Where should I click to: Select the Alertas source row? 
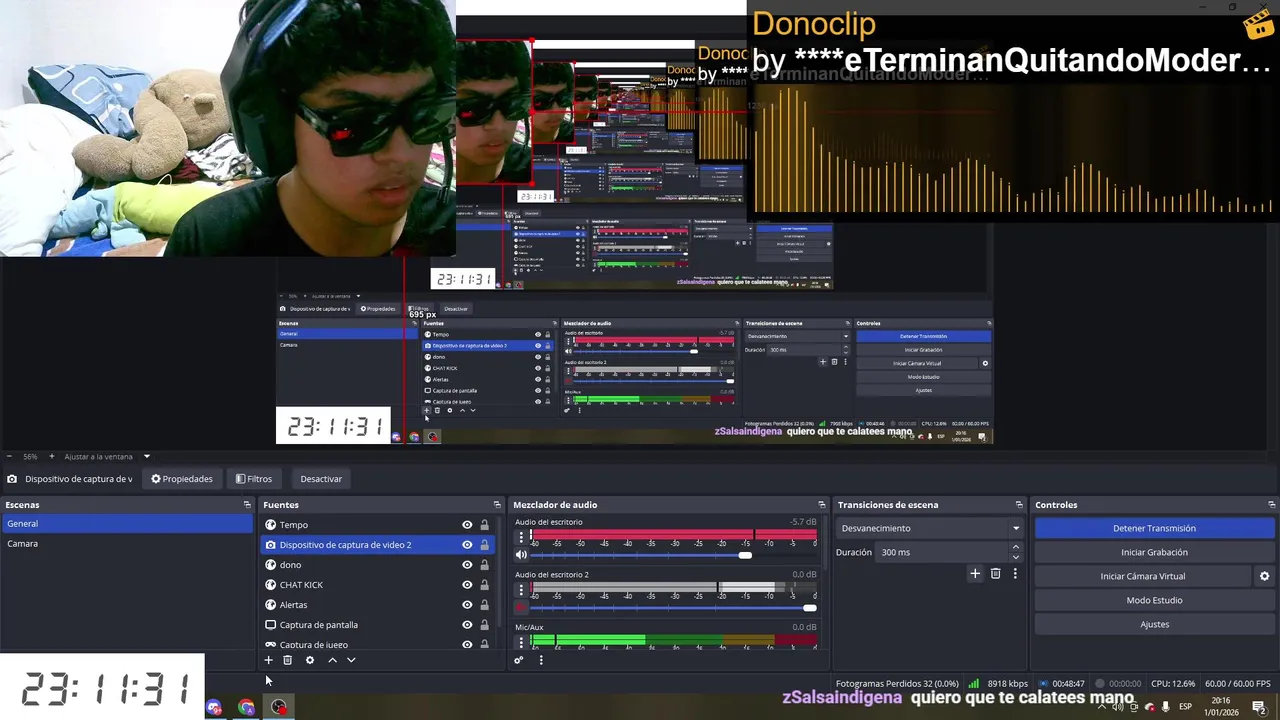pyautogui.click(x=378, y=605)
